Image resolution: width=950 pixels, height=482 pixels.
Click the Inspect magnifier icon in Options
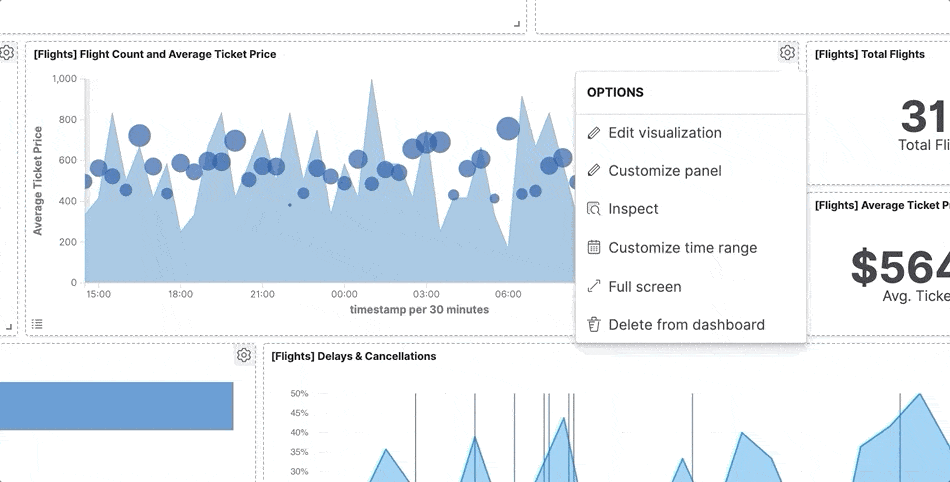pyautogui.click(x=593, y=209)
